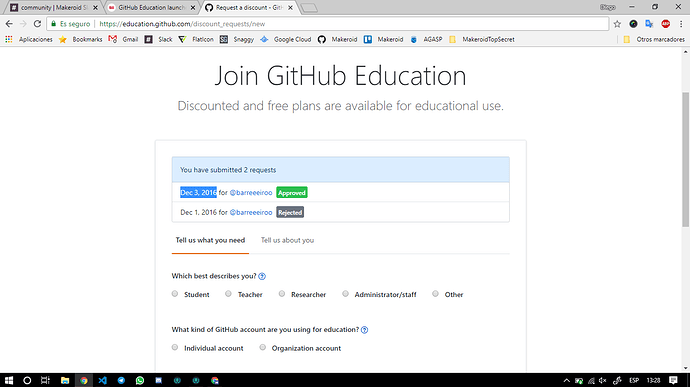The width and height of the screenshot is (690, 387).
Task: Open the Action Center notifications icon
Action: point(673,380)
